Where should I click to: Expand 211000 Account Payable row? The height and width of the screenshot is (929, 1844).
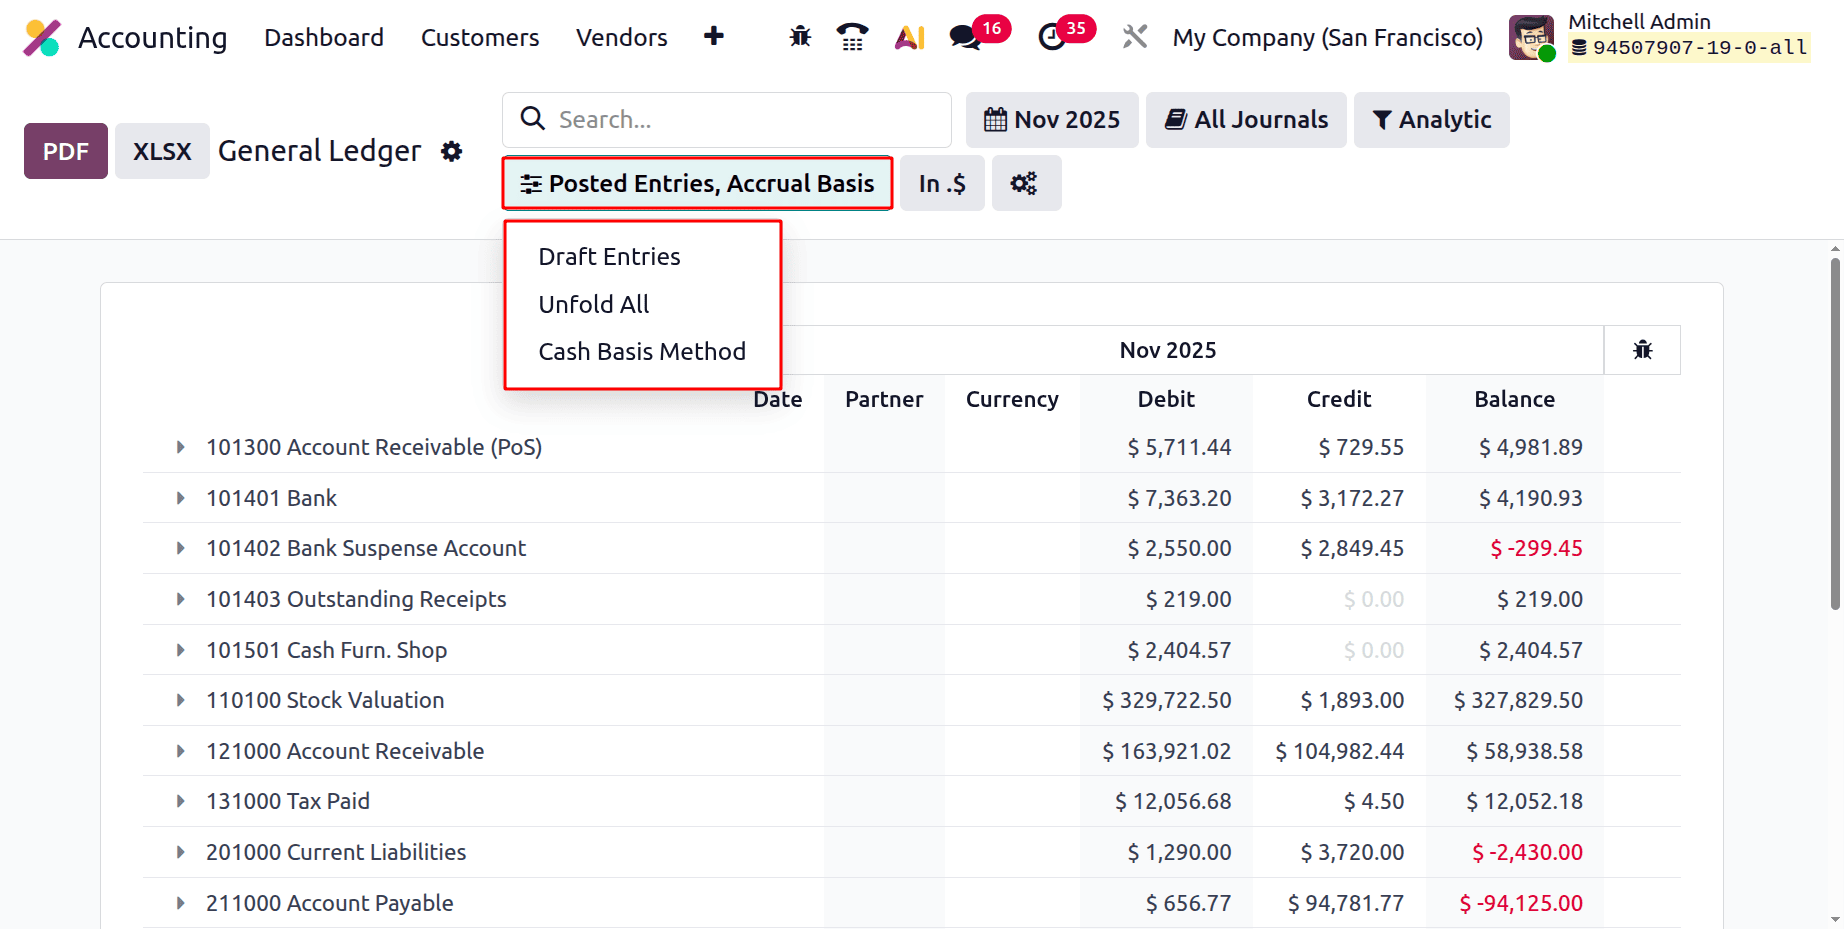(180, 903)
